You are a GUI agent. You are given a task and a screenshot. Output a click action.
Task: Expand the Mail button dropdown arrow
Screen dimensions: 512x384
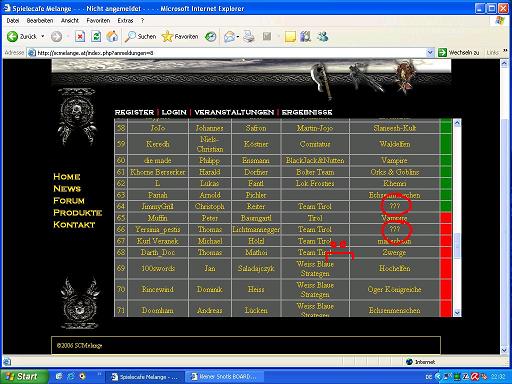click(238, 37)
